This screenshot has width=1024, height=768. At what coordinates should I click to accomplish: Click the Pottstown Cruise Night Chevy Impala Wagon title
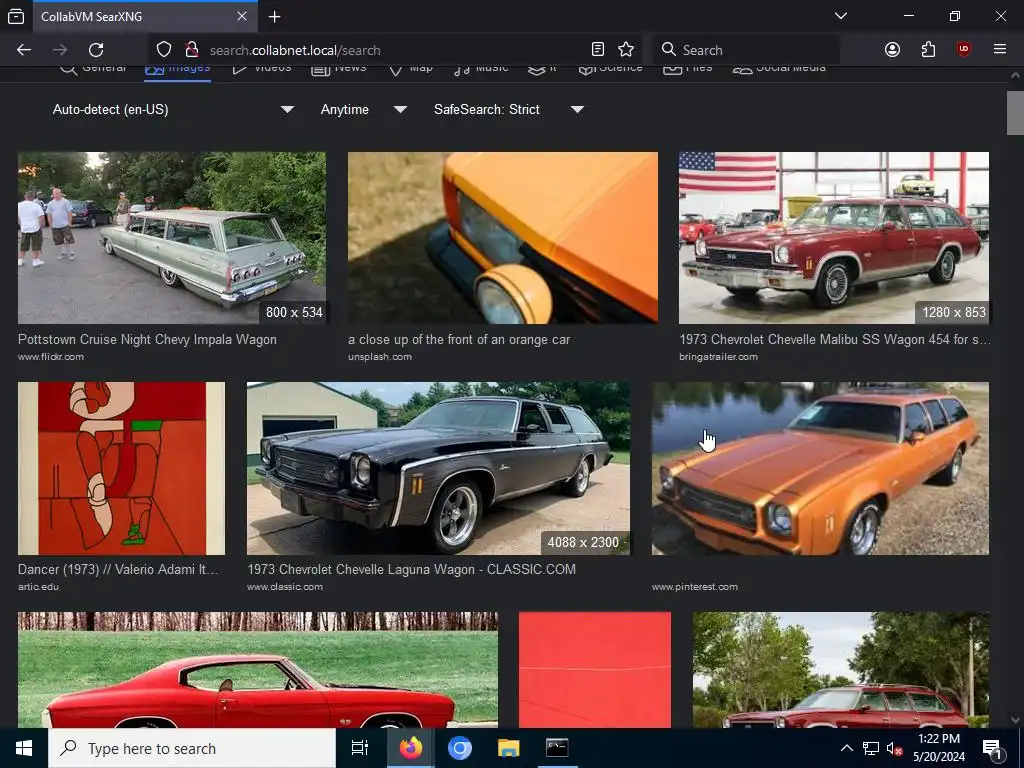(x=147, y=340)
